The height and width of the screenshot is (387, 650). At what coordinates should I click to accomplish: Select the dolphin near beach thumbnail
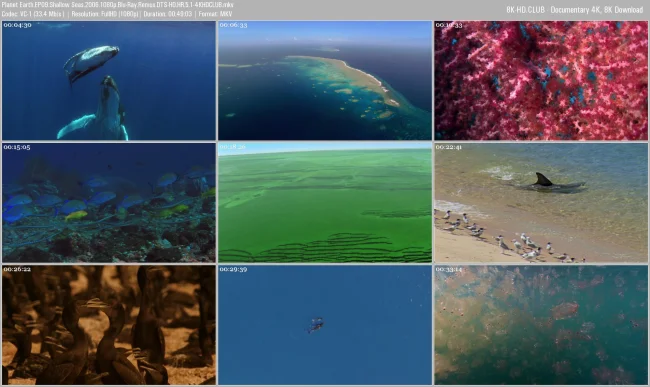(x=541, y=203)
